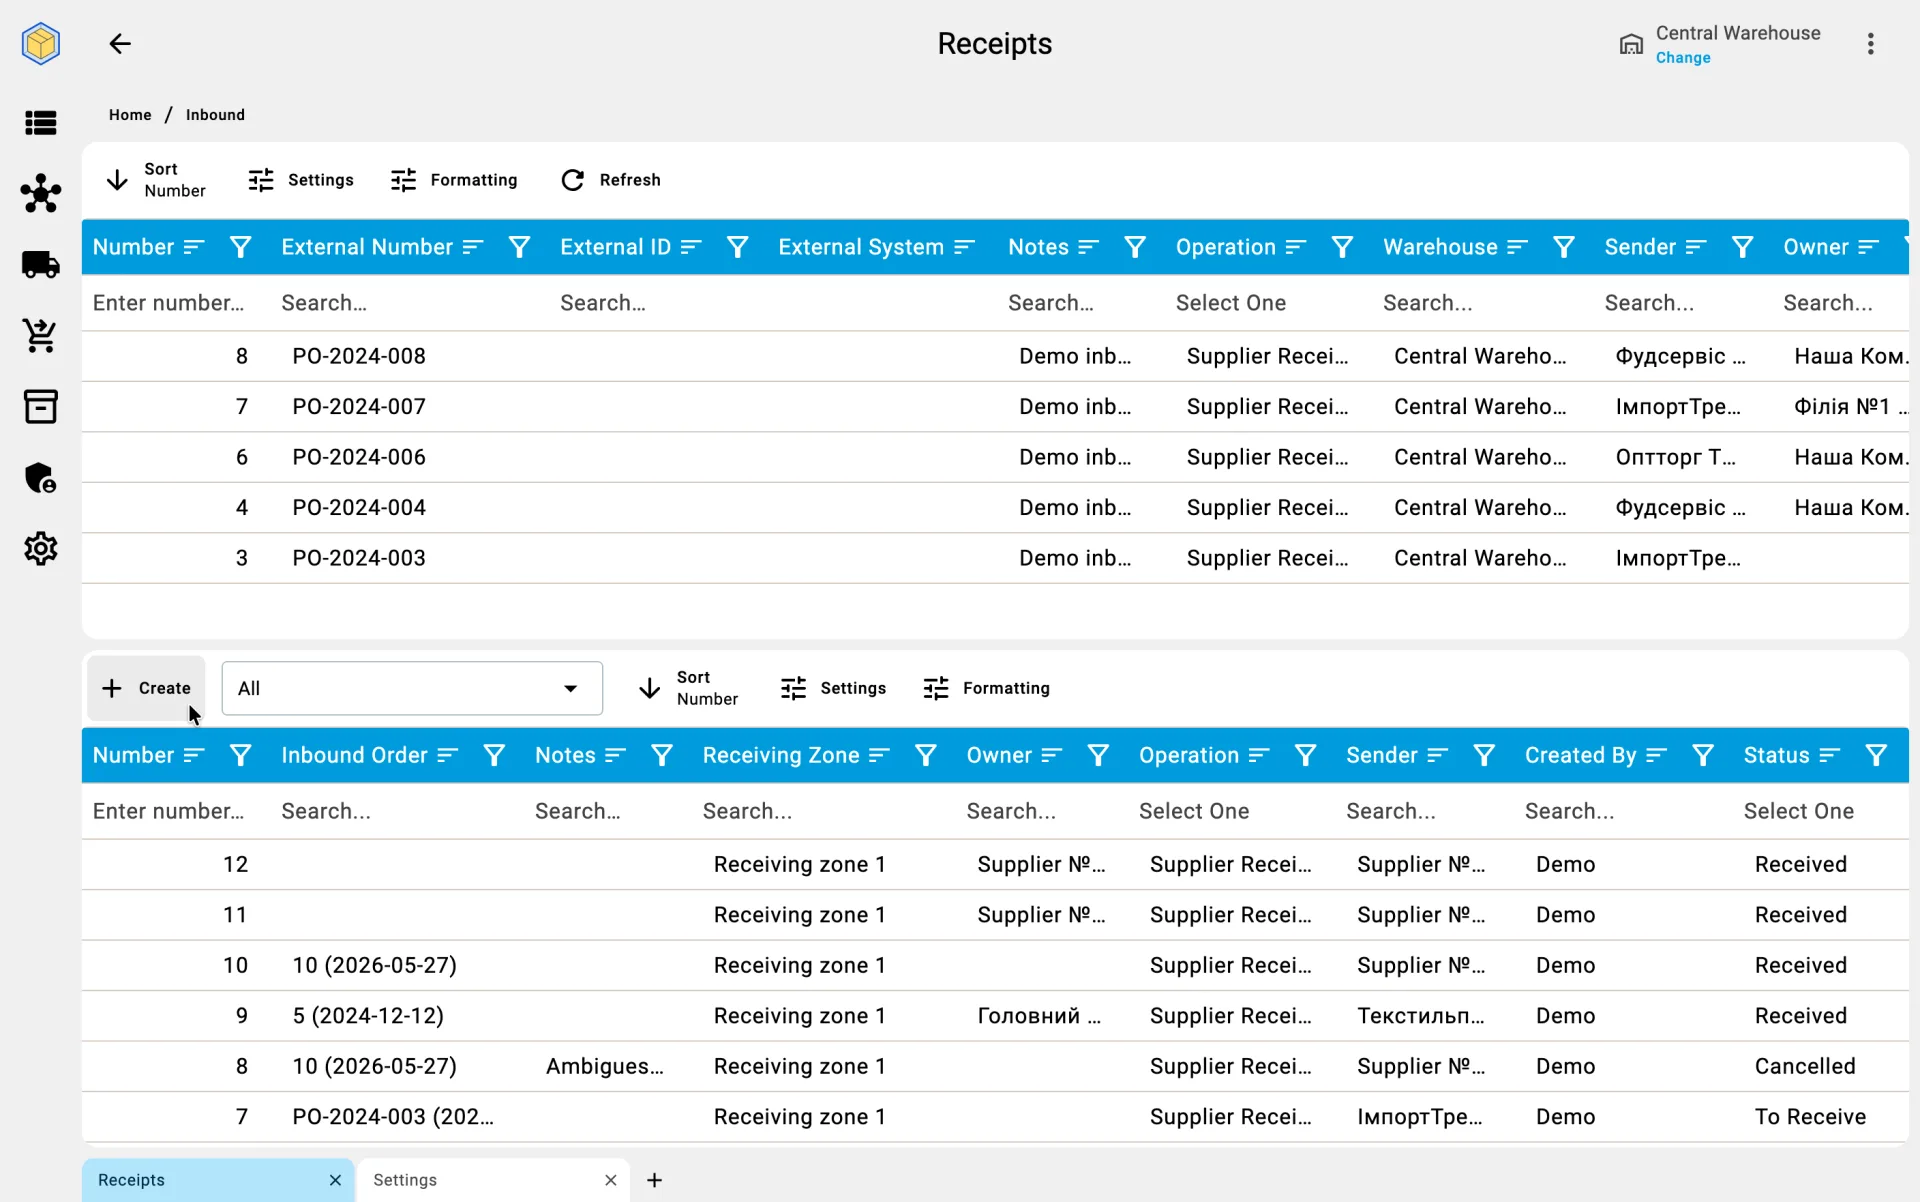The height and width of the screenshot is (1202, 1920).
Task: Select row PO-2024-008
Action: [x=995, y=356]
